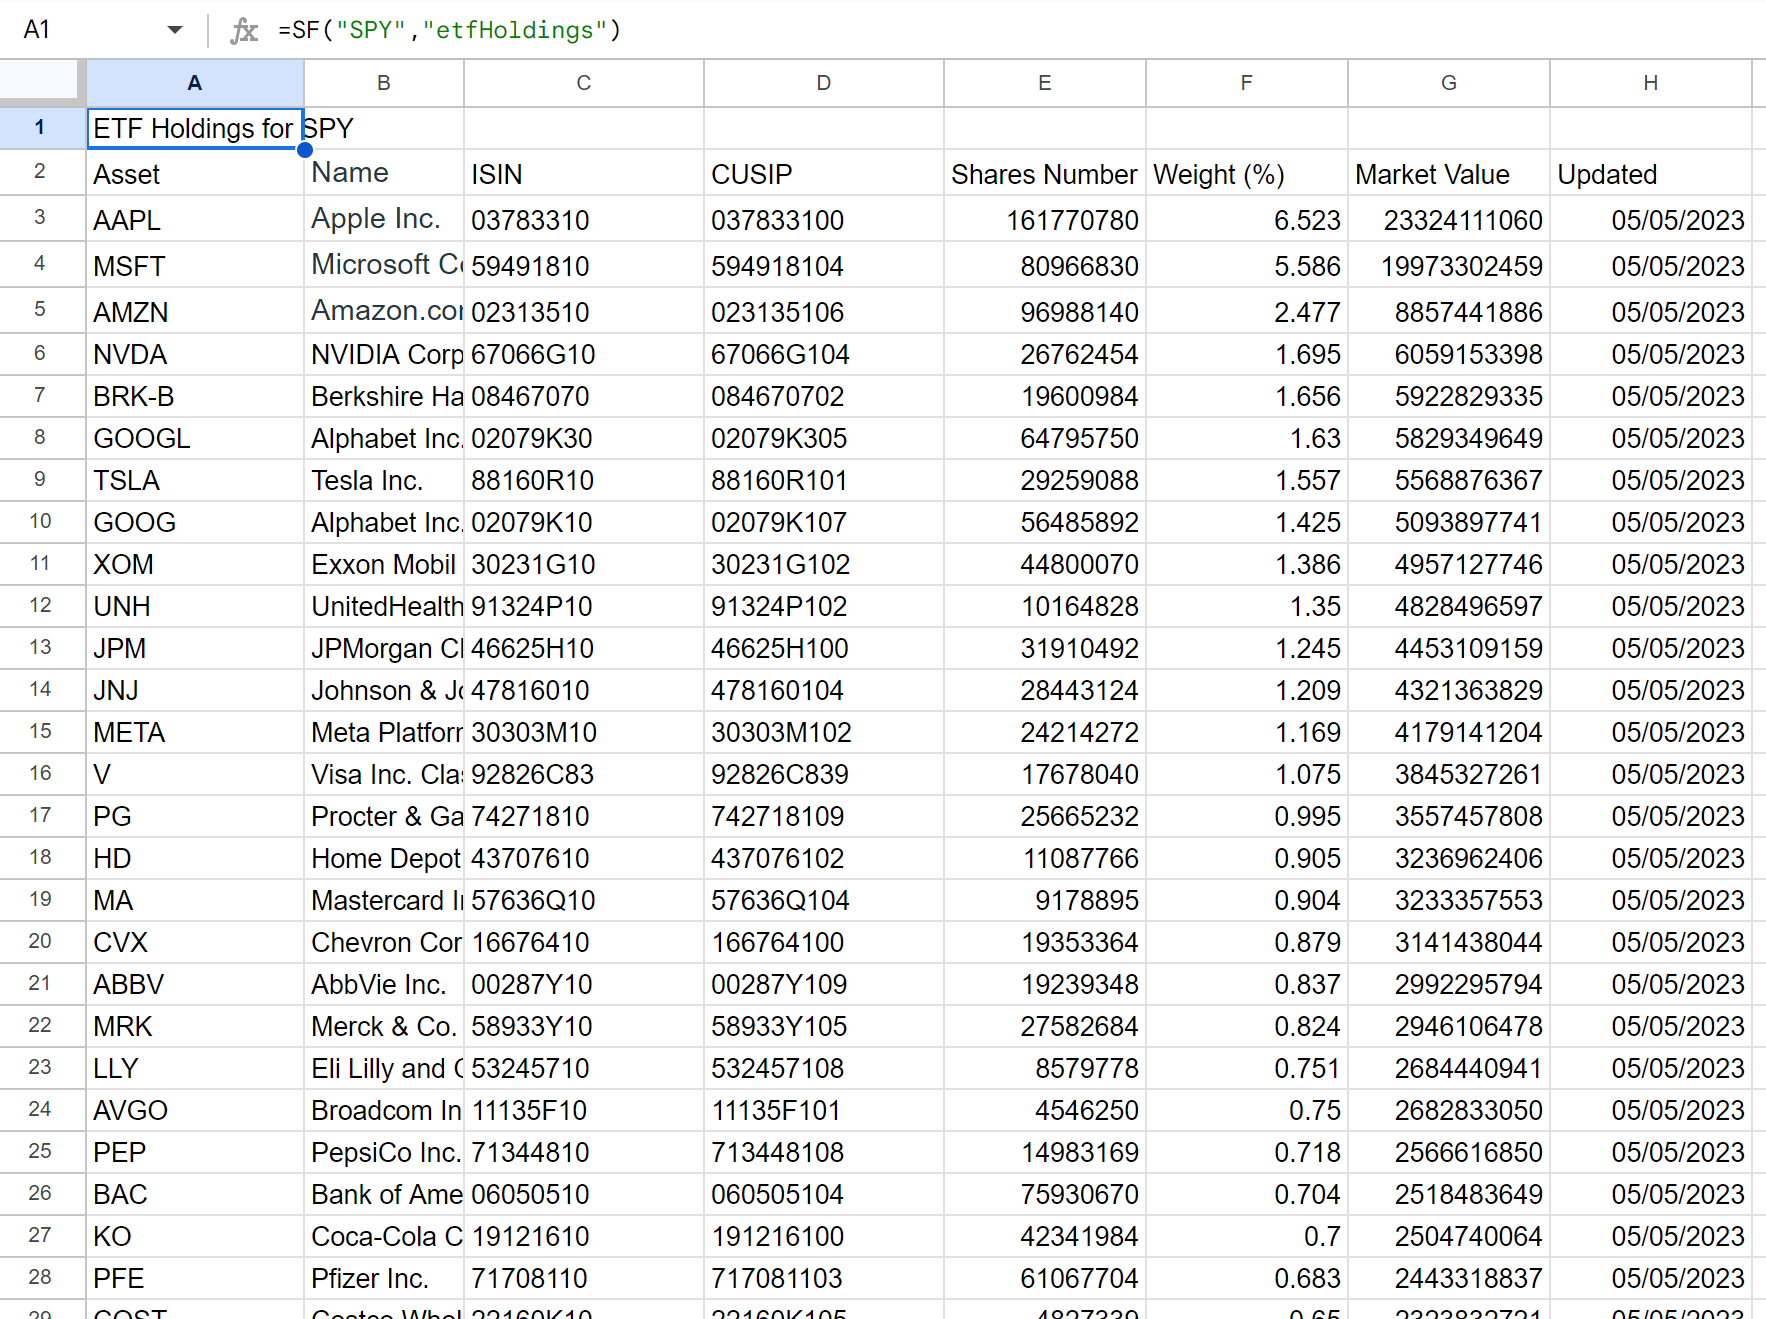This screenshot has width=1766, height=1319.
Task: Select the column H header
Action: [1651, 83]
